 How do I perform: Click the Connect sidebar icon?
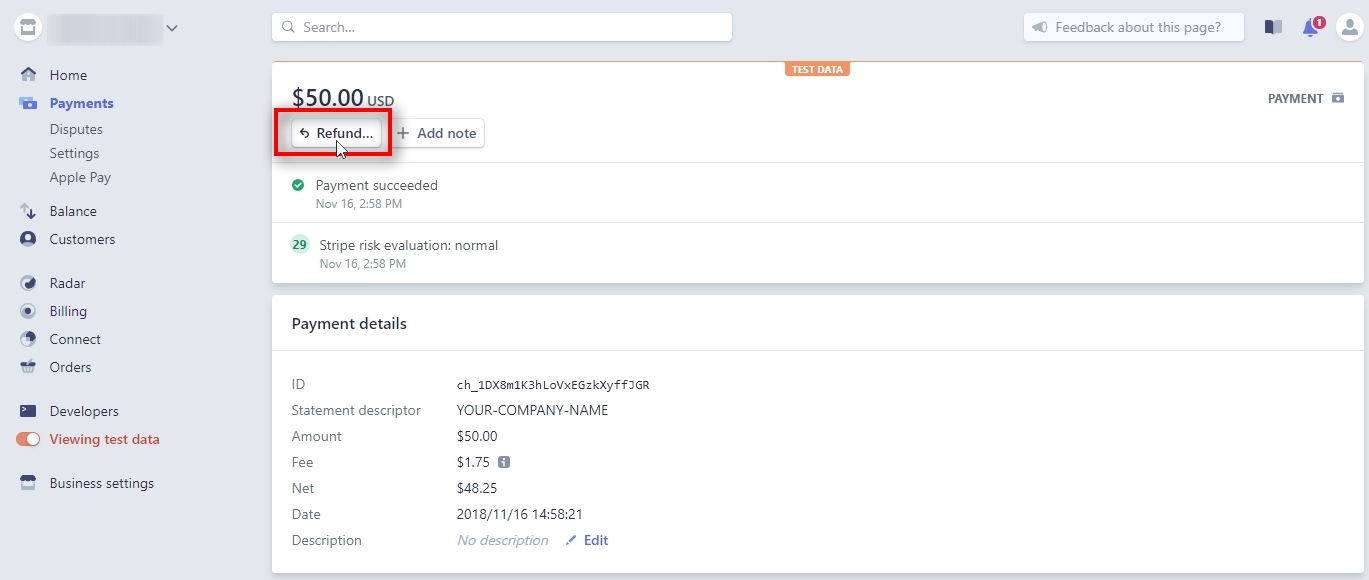(x=29, y=339)
